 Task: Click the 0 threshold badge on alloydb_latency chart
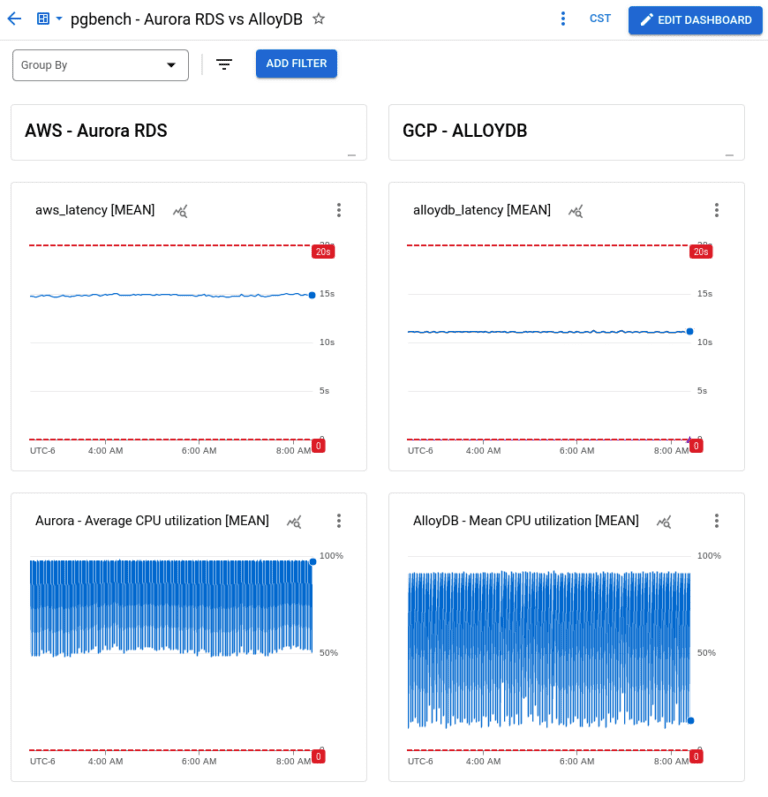tap(696, 446)
